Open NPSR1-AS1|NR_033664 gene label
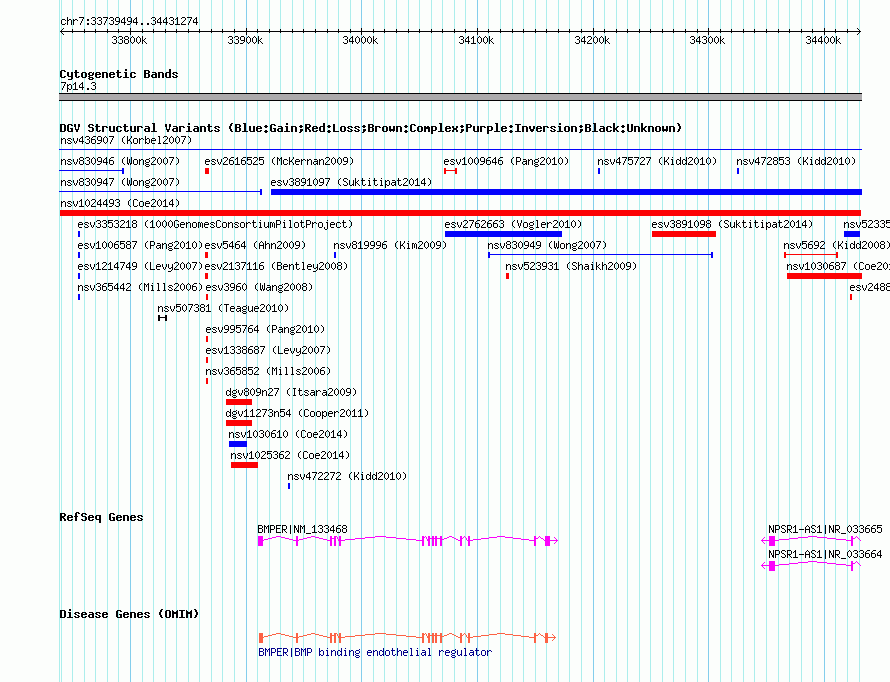Screen dimensions: 890x682 point(825,554)
